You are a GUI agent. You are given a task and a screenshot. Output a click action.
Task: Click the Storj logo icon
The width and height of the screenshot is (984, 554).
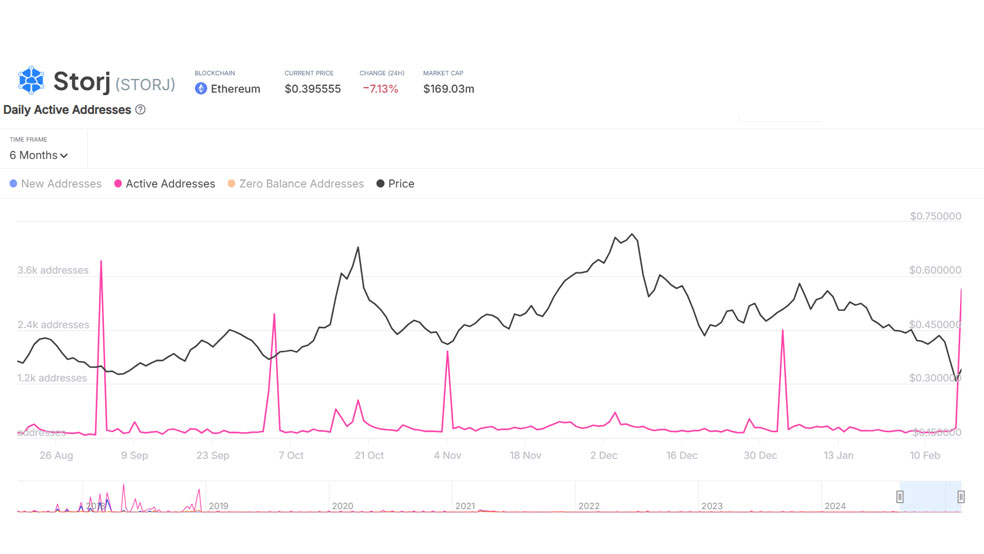pyautogui.click(x=31, y=80)
